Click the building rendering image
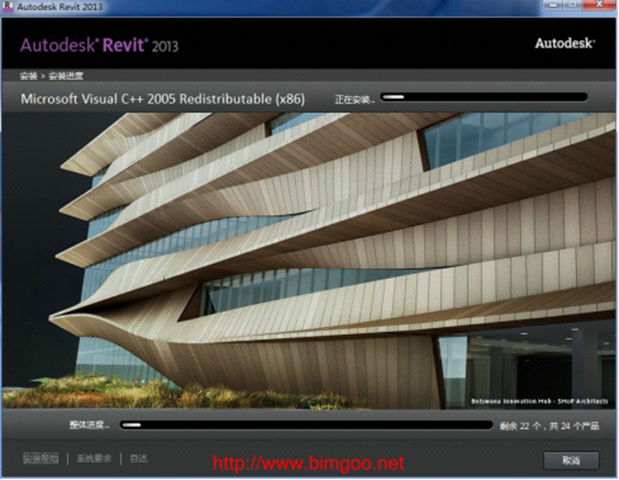The image size is (619, 480). click(309, 261)
